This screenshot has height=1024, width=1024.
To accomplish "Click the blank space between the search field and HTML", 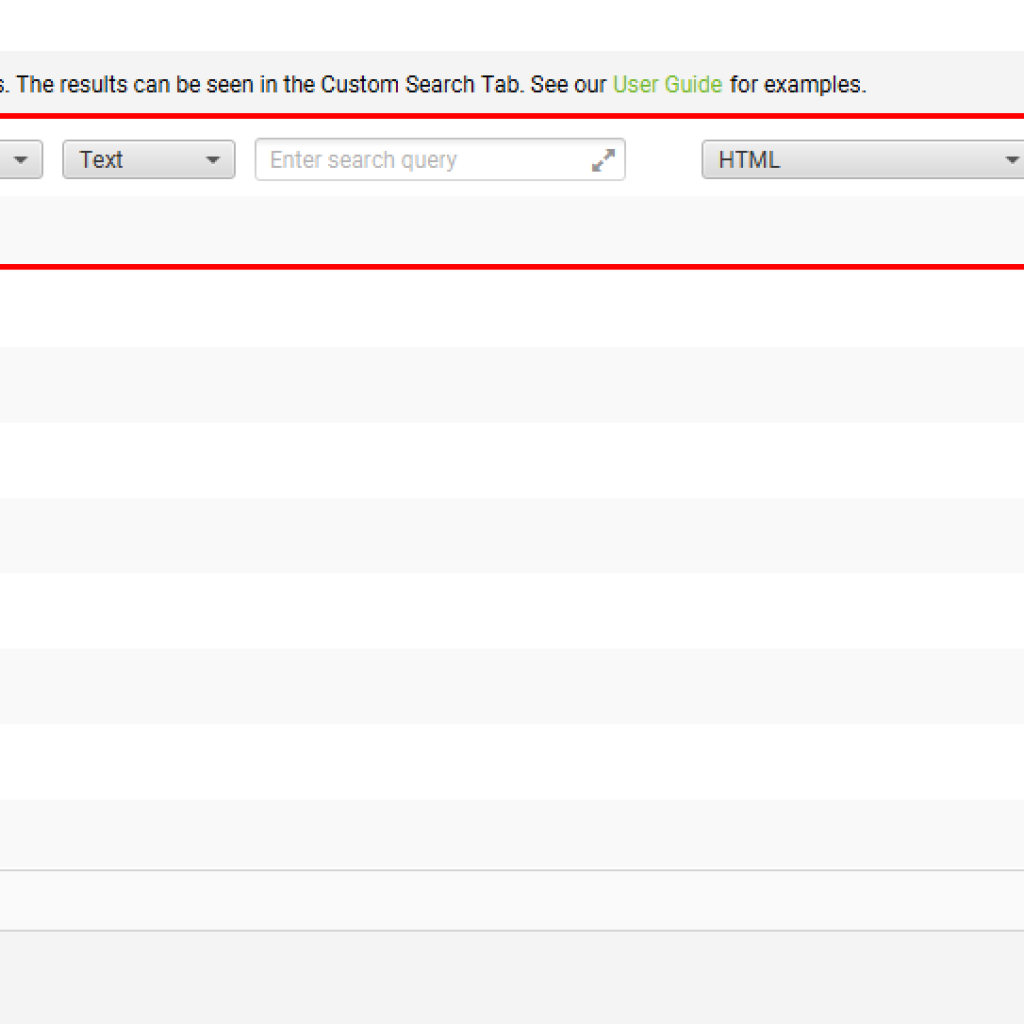I will (664, 159).
